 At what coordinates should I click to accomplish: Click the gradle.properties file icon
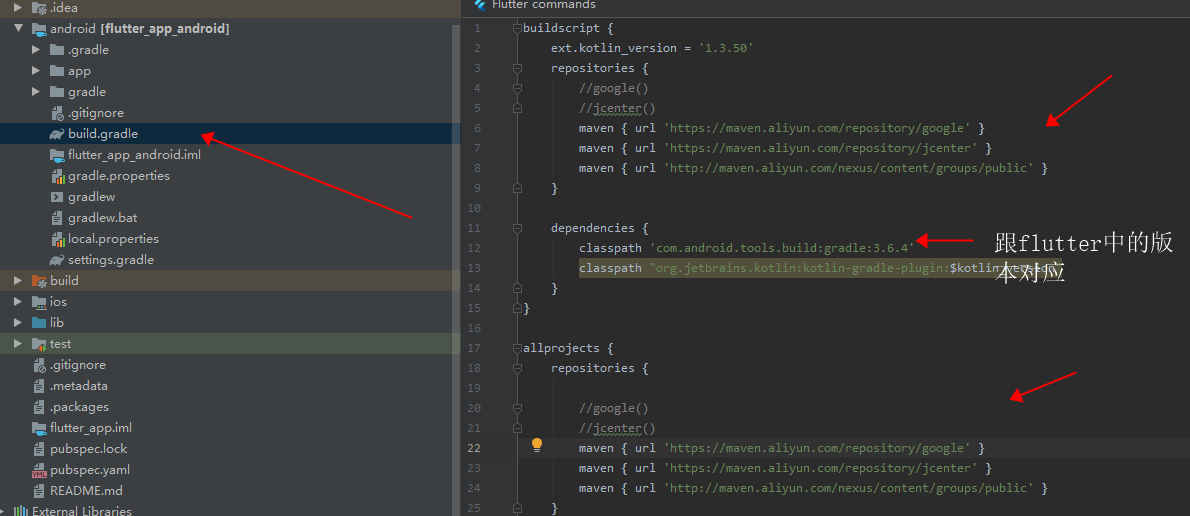[58, 176]
